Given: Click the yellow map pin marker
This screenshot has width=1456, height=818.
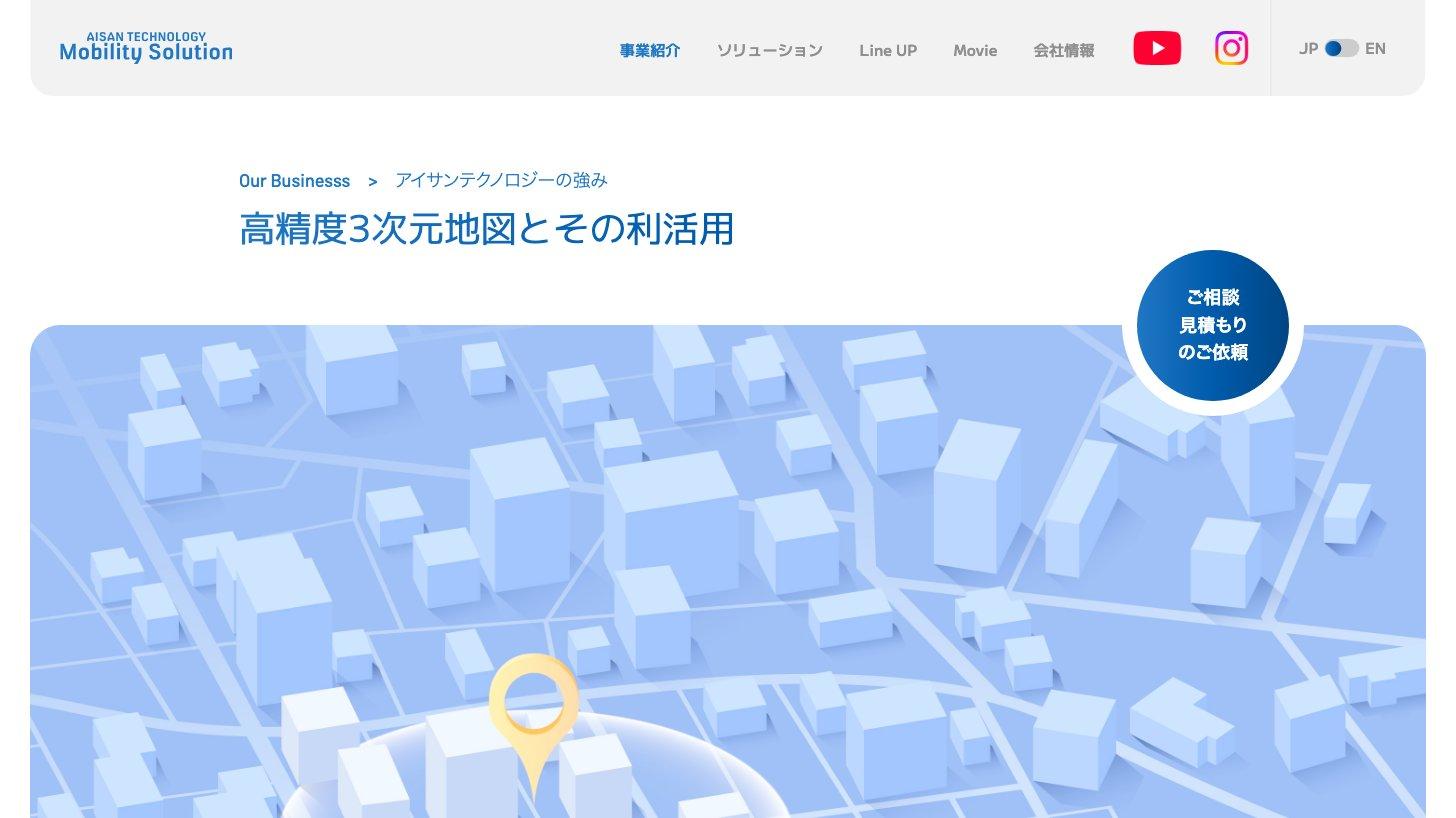Looking at the screenshot, I should click(x=534, y=727).
